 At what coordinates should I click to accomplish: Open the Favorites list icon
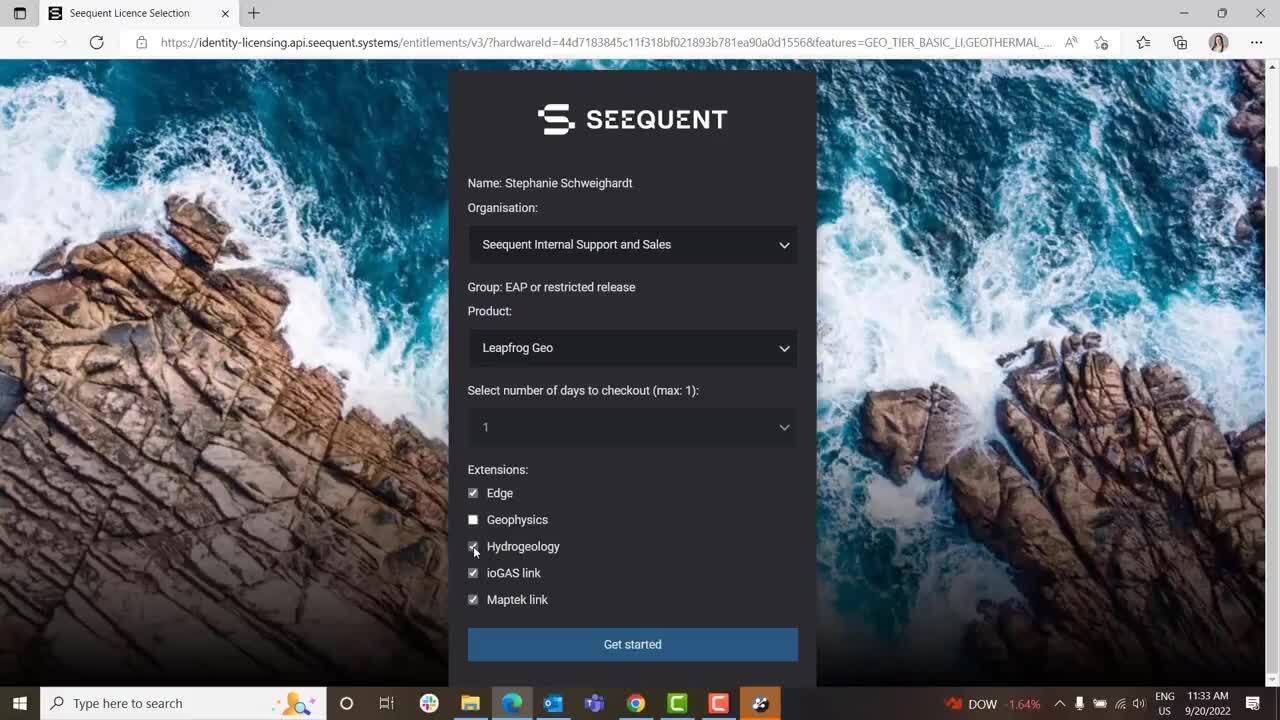pos(1143,42)
